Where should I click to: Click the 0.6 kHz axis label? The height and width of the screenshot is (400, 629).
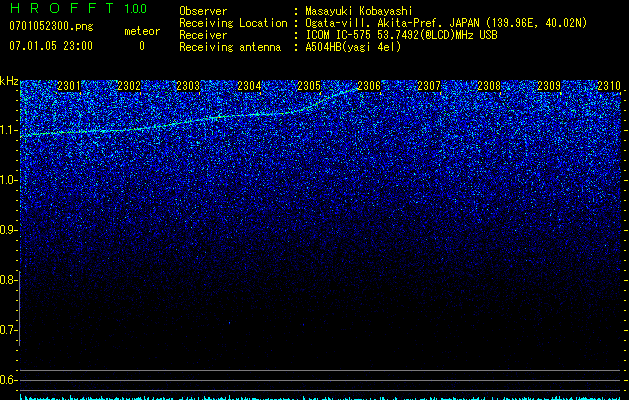tap(8, 380)
